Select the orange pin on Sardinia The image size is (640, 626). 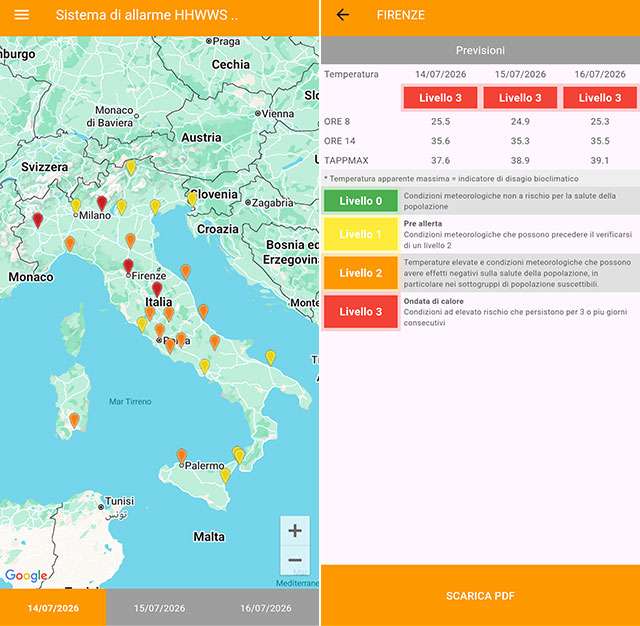click(74, 420)
